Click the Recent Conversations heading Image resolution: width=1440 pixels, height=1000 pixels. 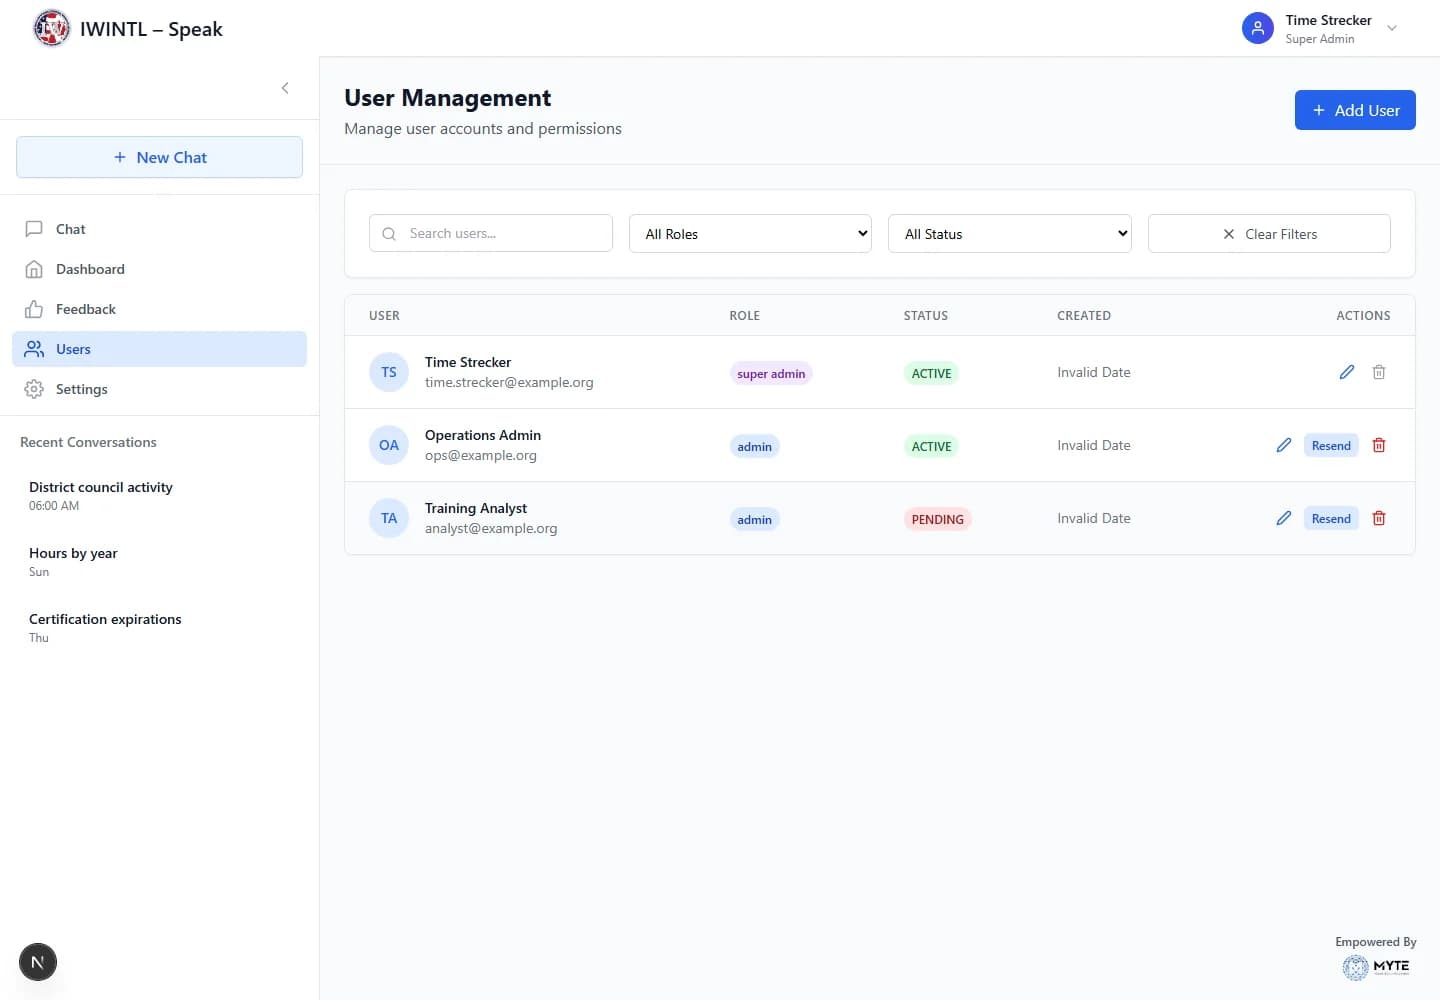pos(88,442)
